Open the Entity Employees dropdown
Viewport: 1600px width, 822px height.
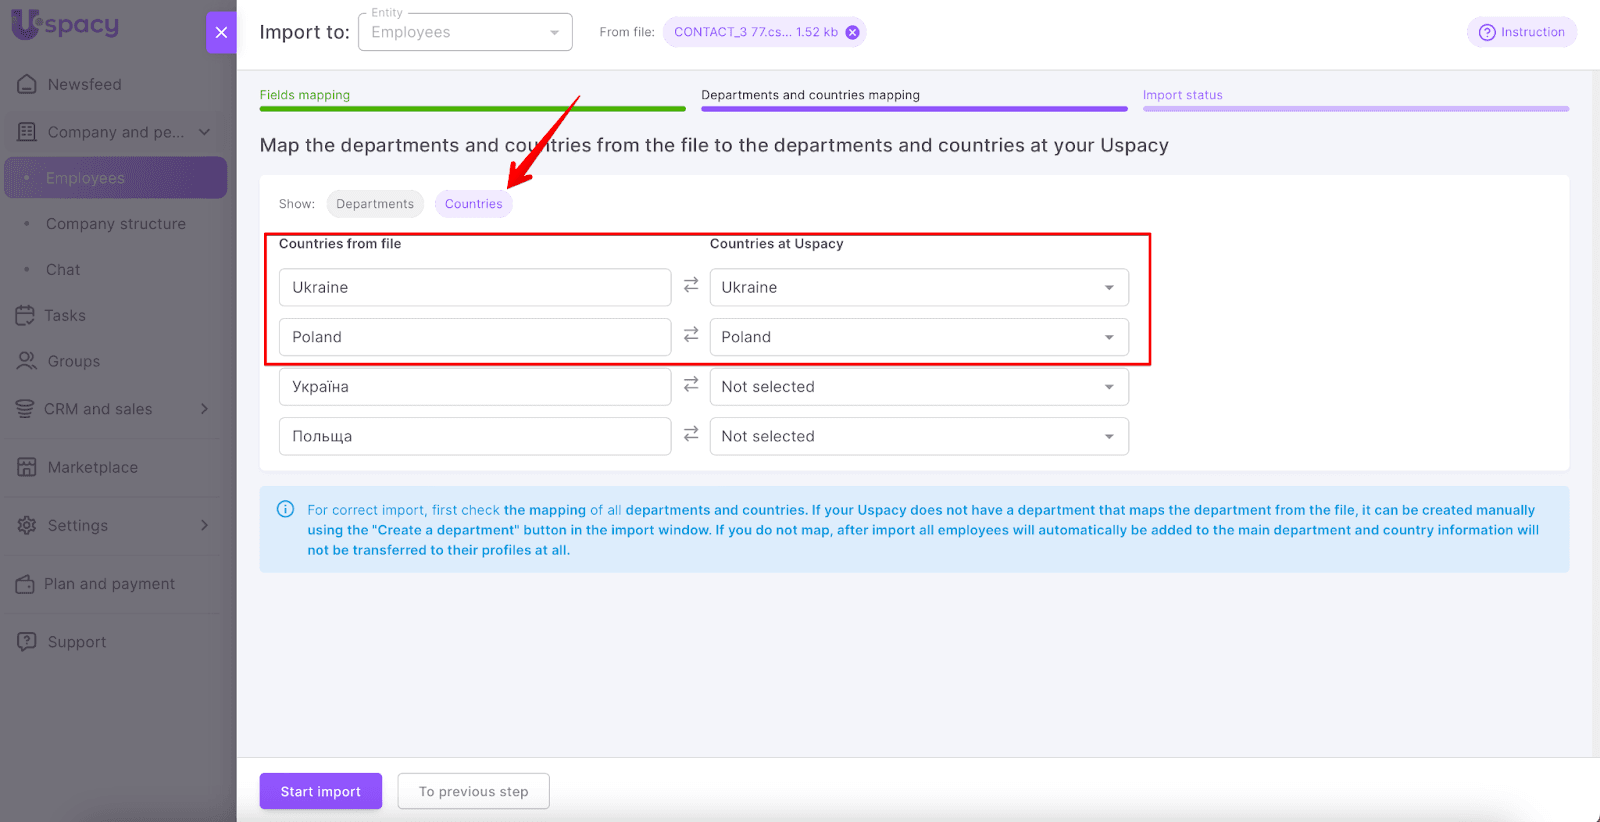(x=465, y=32)
